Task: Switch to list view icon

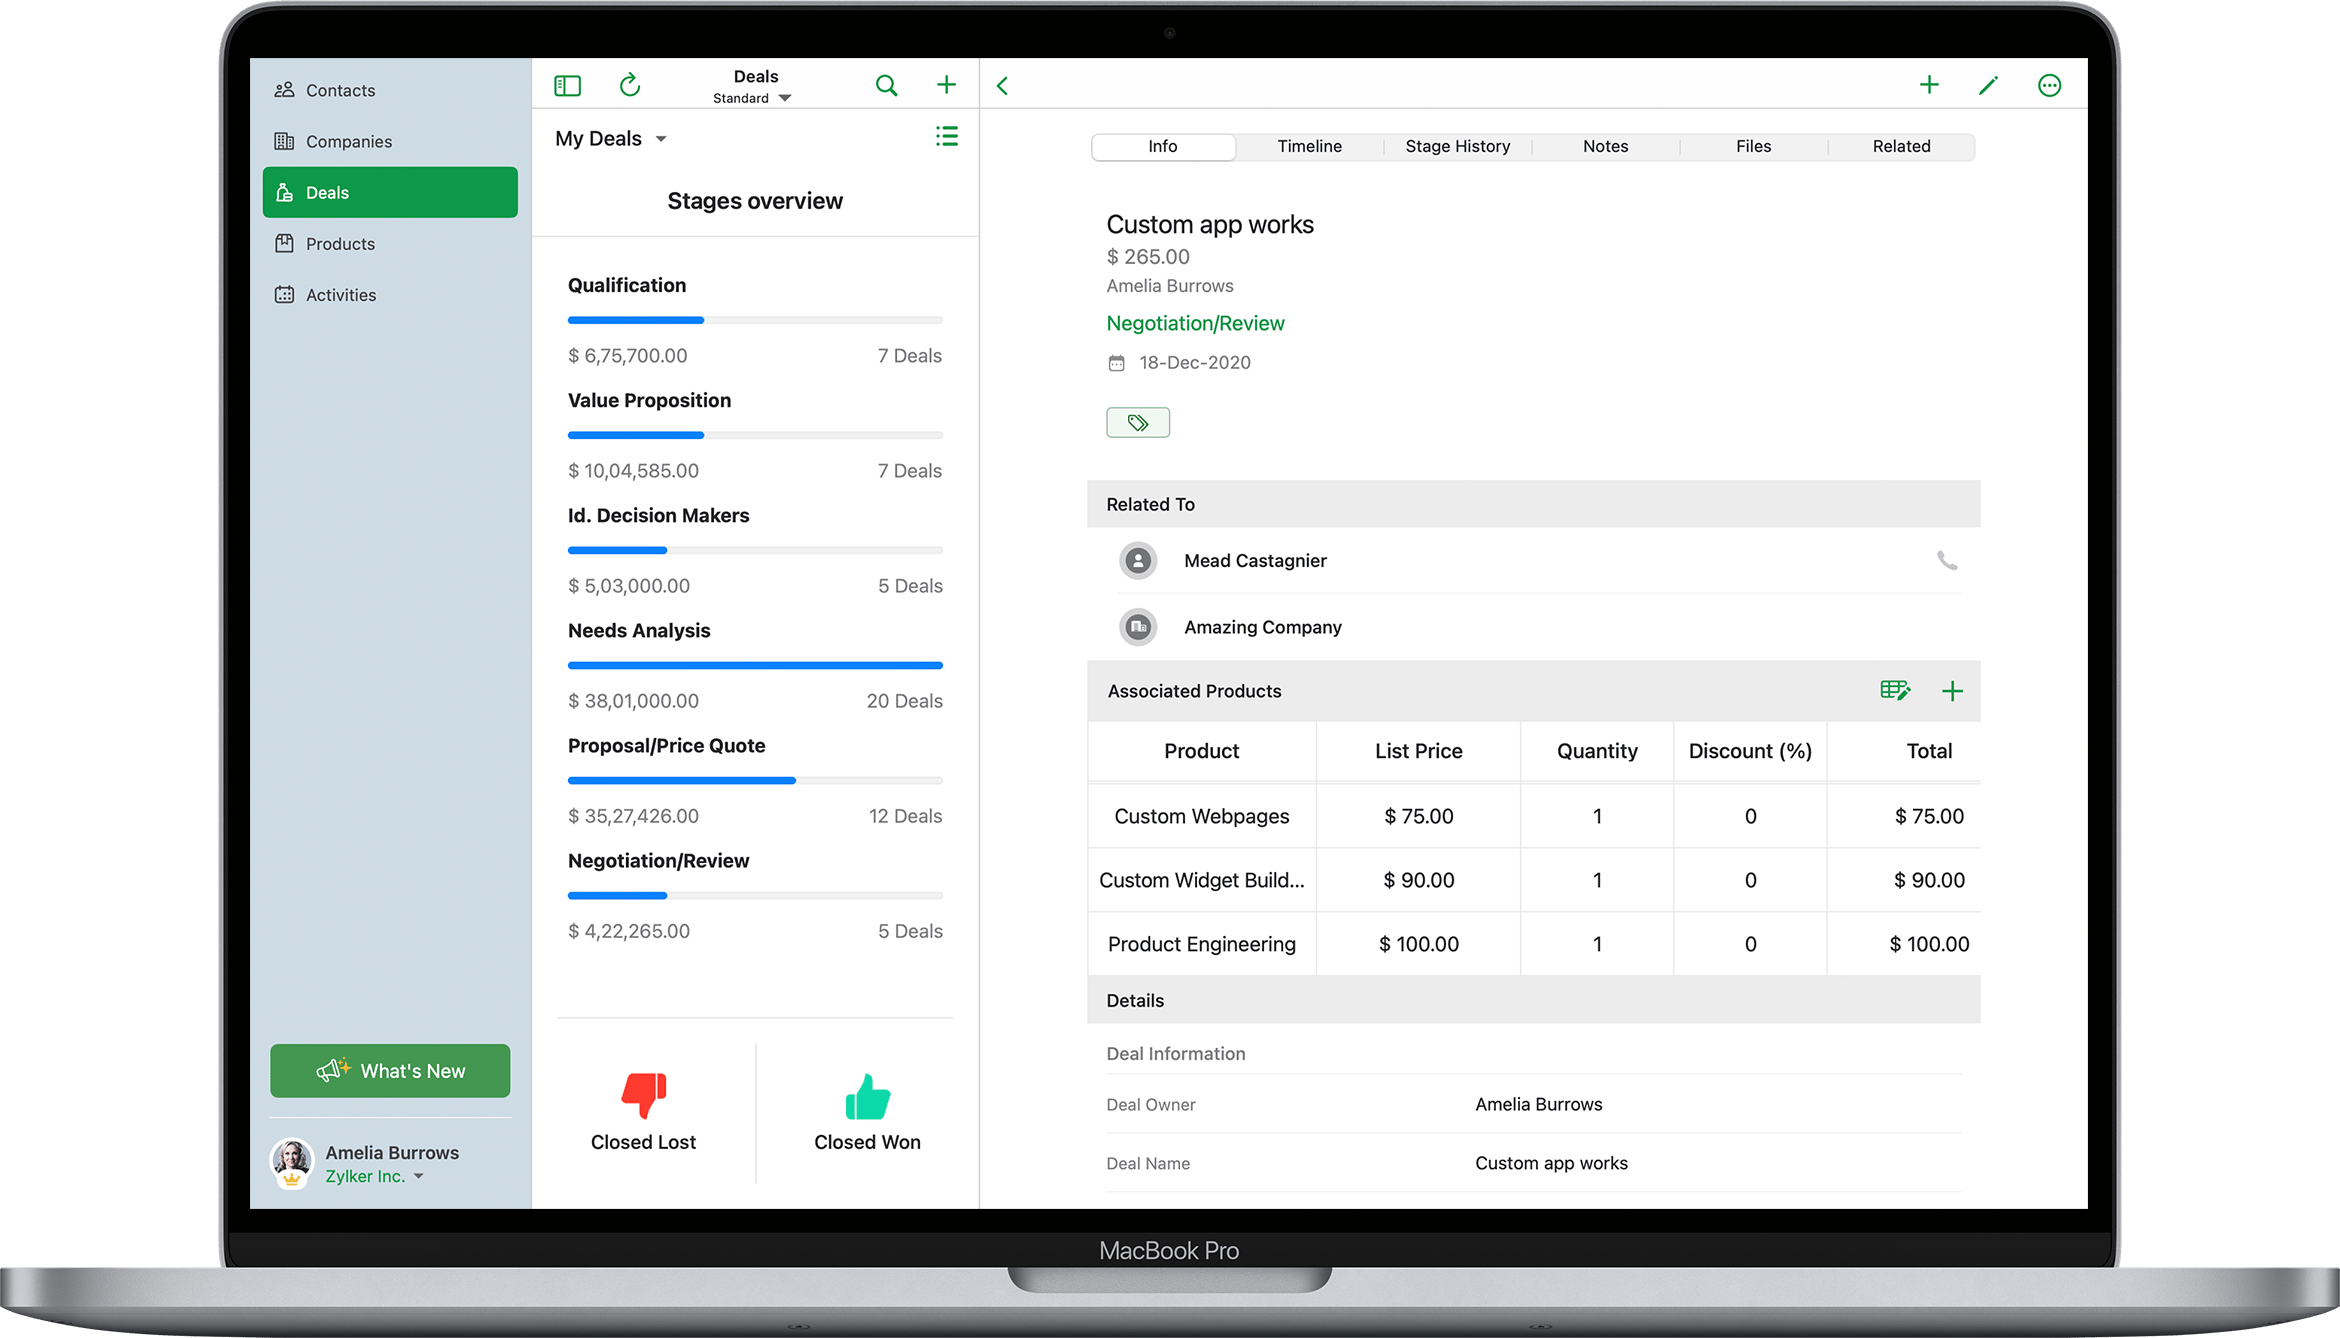Action: tap(946, 137)
